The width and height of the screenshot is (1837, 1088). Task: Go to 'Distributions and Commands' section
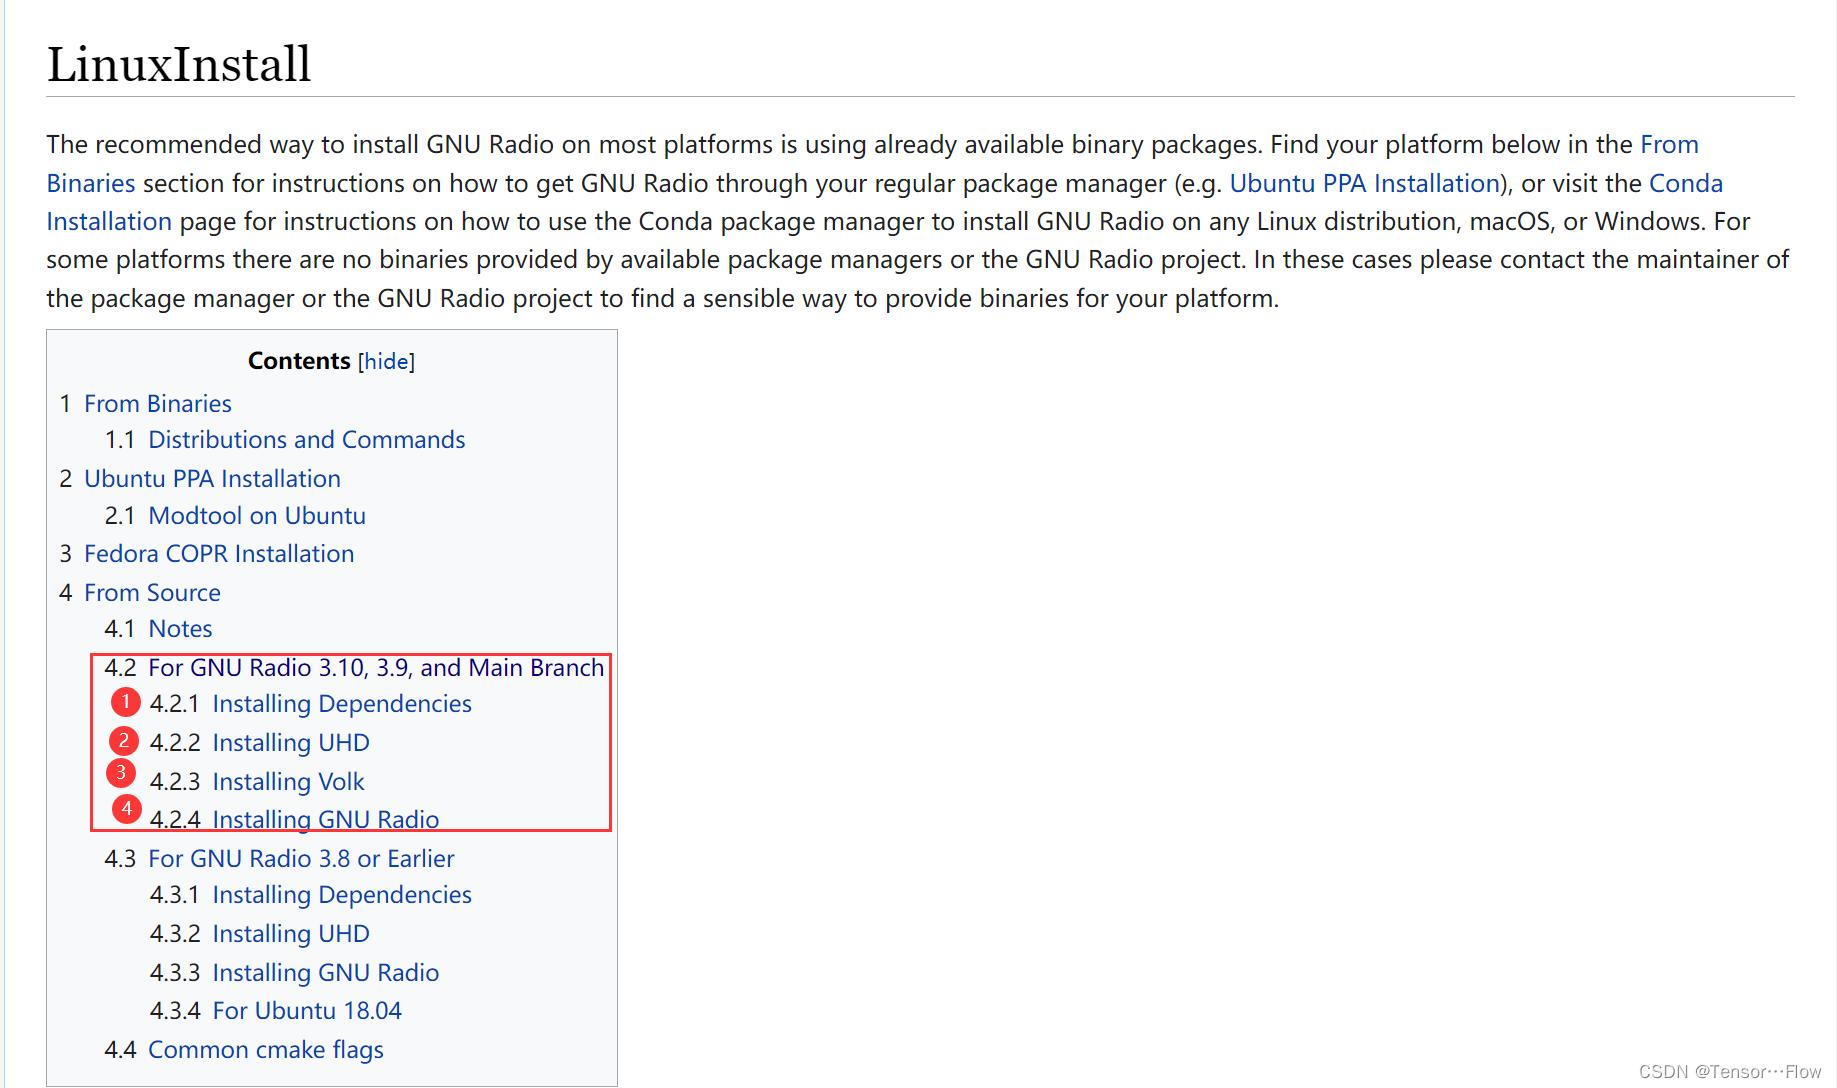tap(307, 440)
